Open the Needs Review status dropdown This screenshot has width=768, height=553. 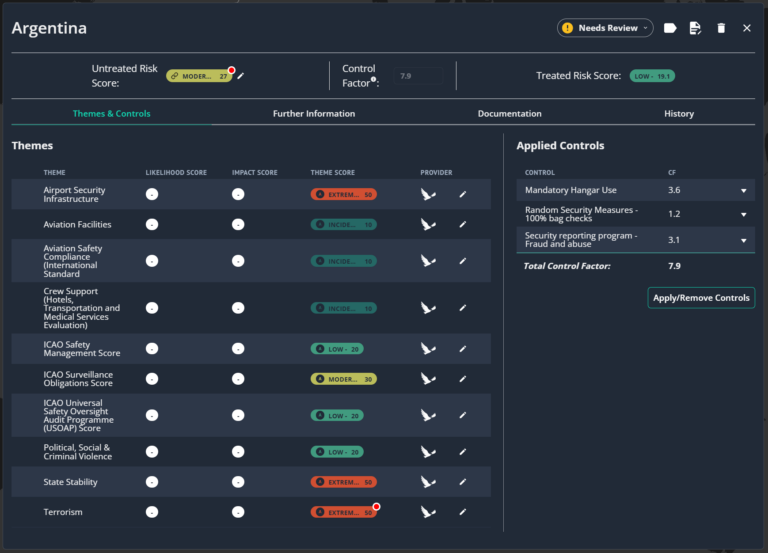point(605,28)
